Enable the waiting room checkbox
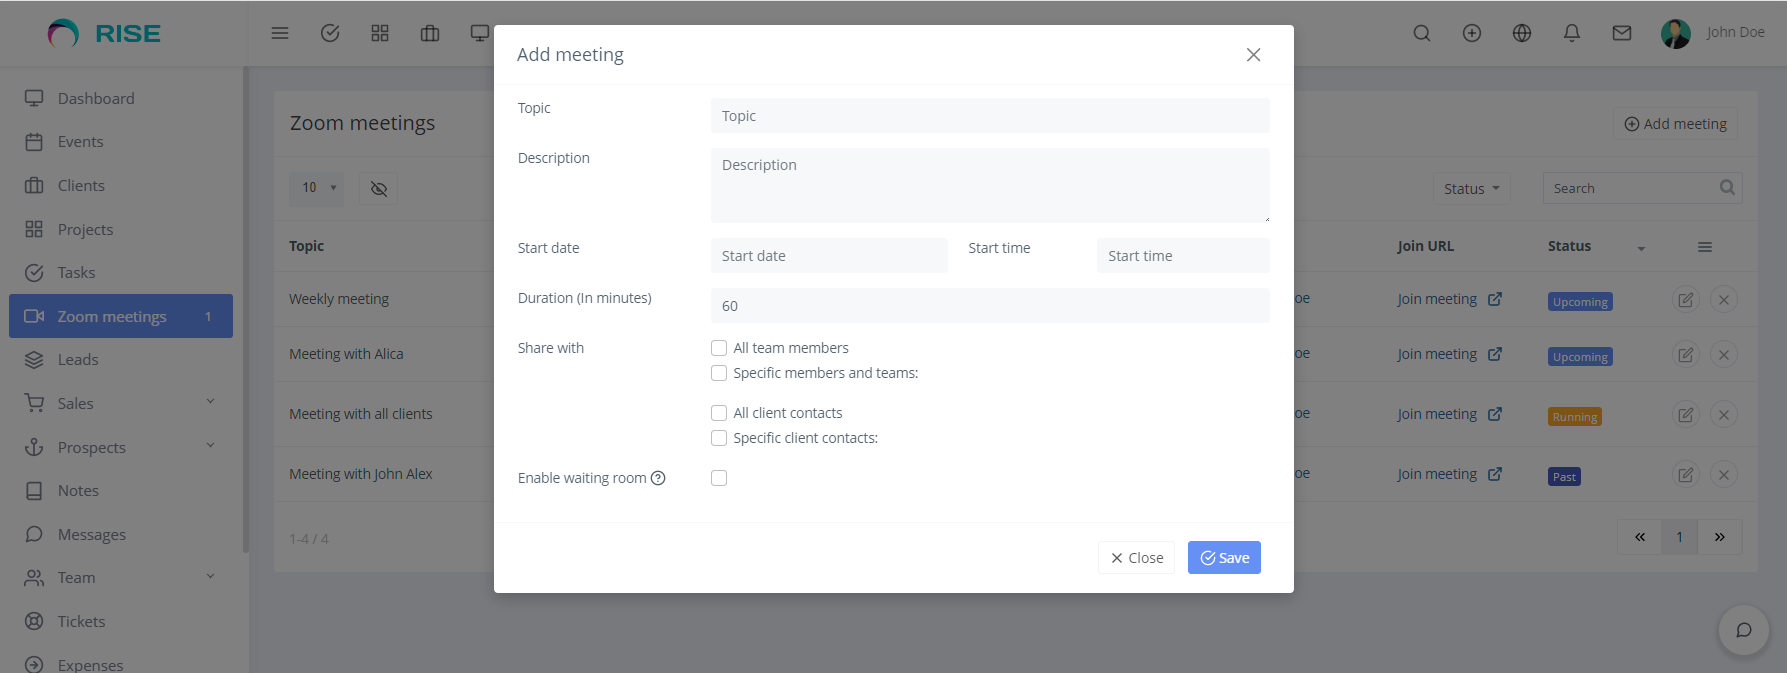The width and height of the screenshot is (1787, 673). pyautogui.click(x=719, y=478)
